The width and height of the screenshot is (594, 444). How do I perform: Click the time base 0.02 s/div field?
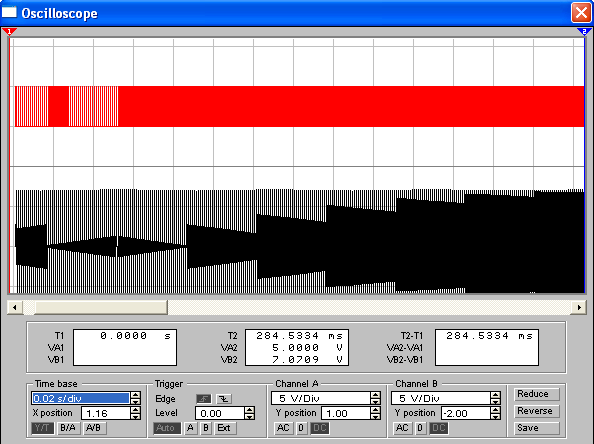click(x=81, y=398)
